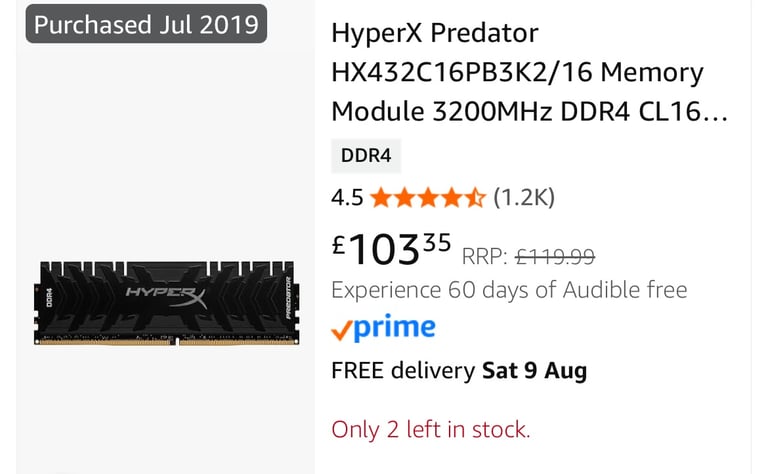Click the Only 2 left in stock notice
Viewport: 768px width, 474px height.
click(431, 429)
